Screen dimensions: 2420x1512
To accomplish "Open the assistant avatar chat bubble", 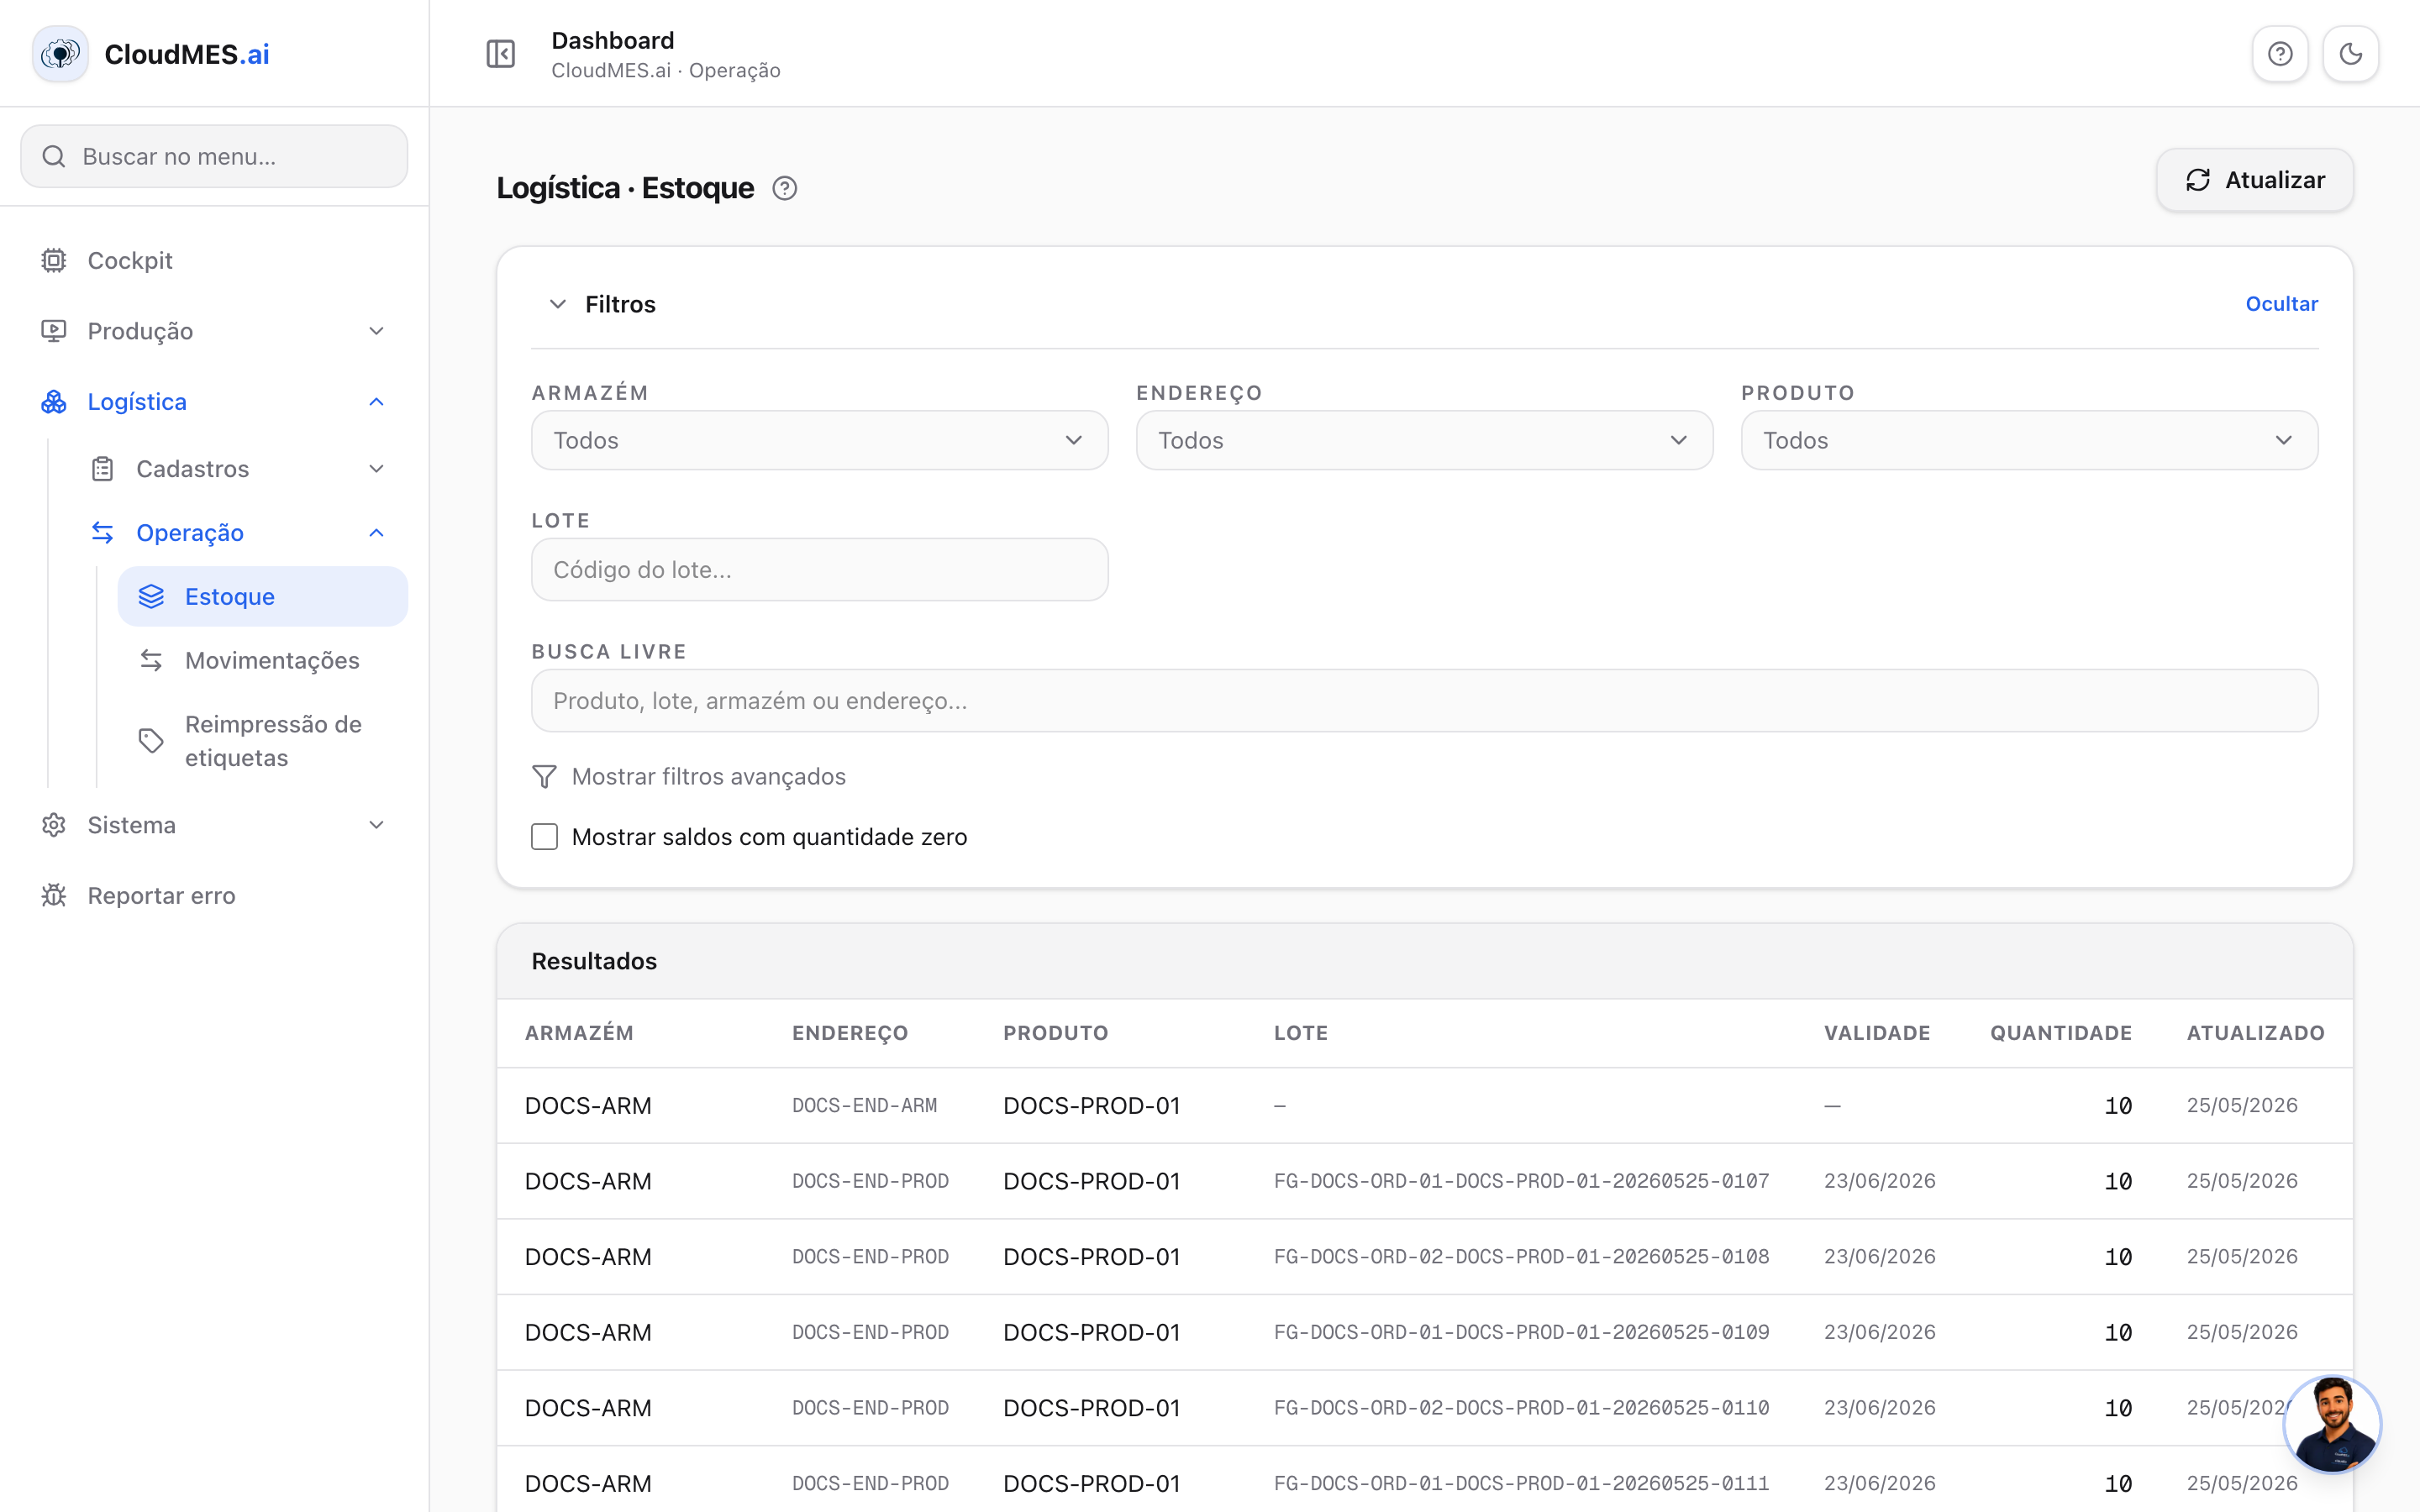I will click(2333, 1424).
